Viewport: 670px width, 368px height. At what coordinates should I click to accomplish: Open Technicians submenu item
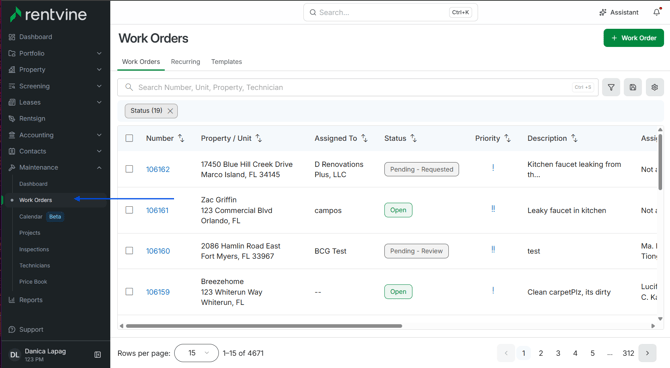tap(35, 265)
